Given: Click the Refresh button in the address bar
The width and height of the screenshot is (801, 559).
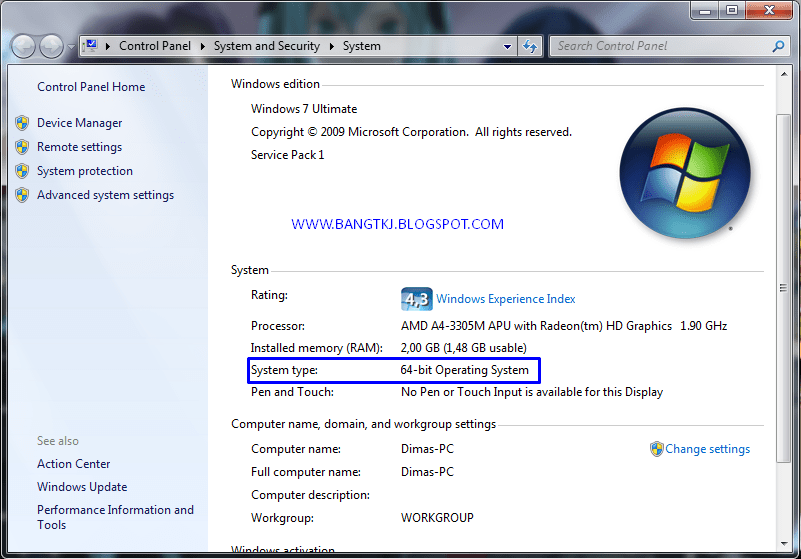Looking at the screenshot, I should [530, 46].
